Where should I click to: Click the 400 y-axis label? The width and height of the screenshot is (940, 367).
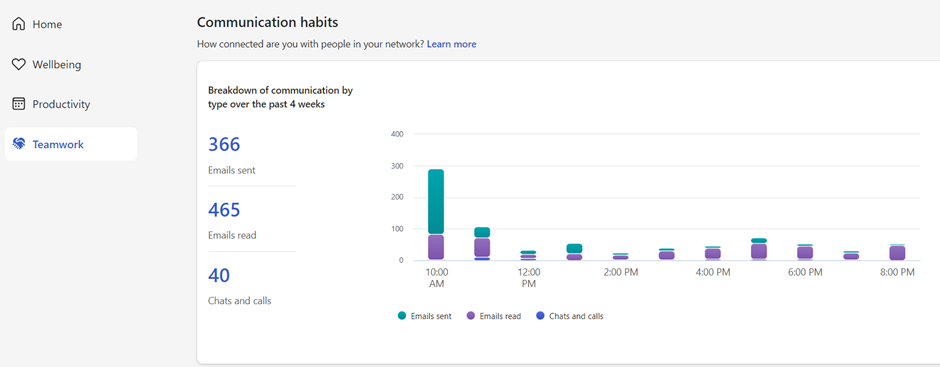[396, 134]
